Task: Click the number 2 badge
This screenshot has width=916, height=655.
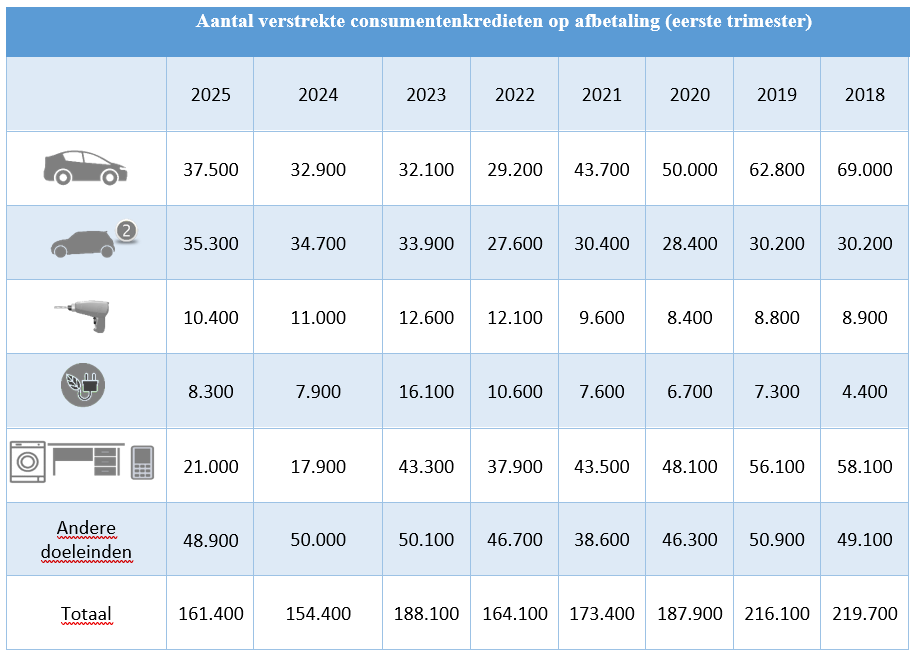Action: click(x=126, y=231)
